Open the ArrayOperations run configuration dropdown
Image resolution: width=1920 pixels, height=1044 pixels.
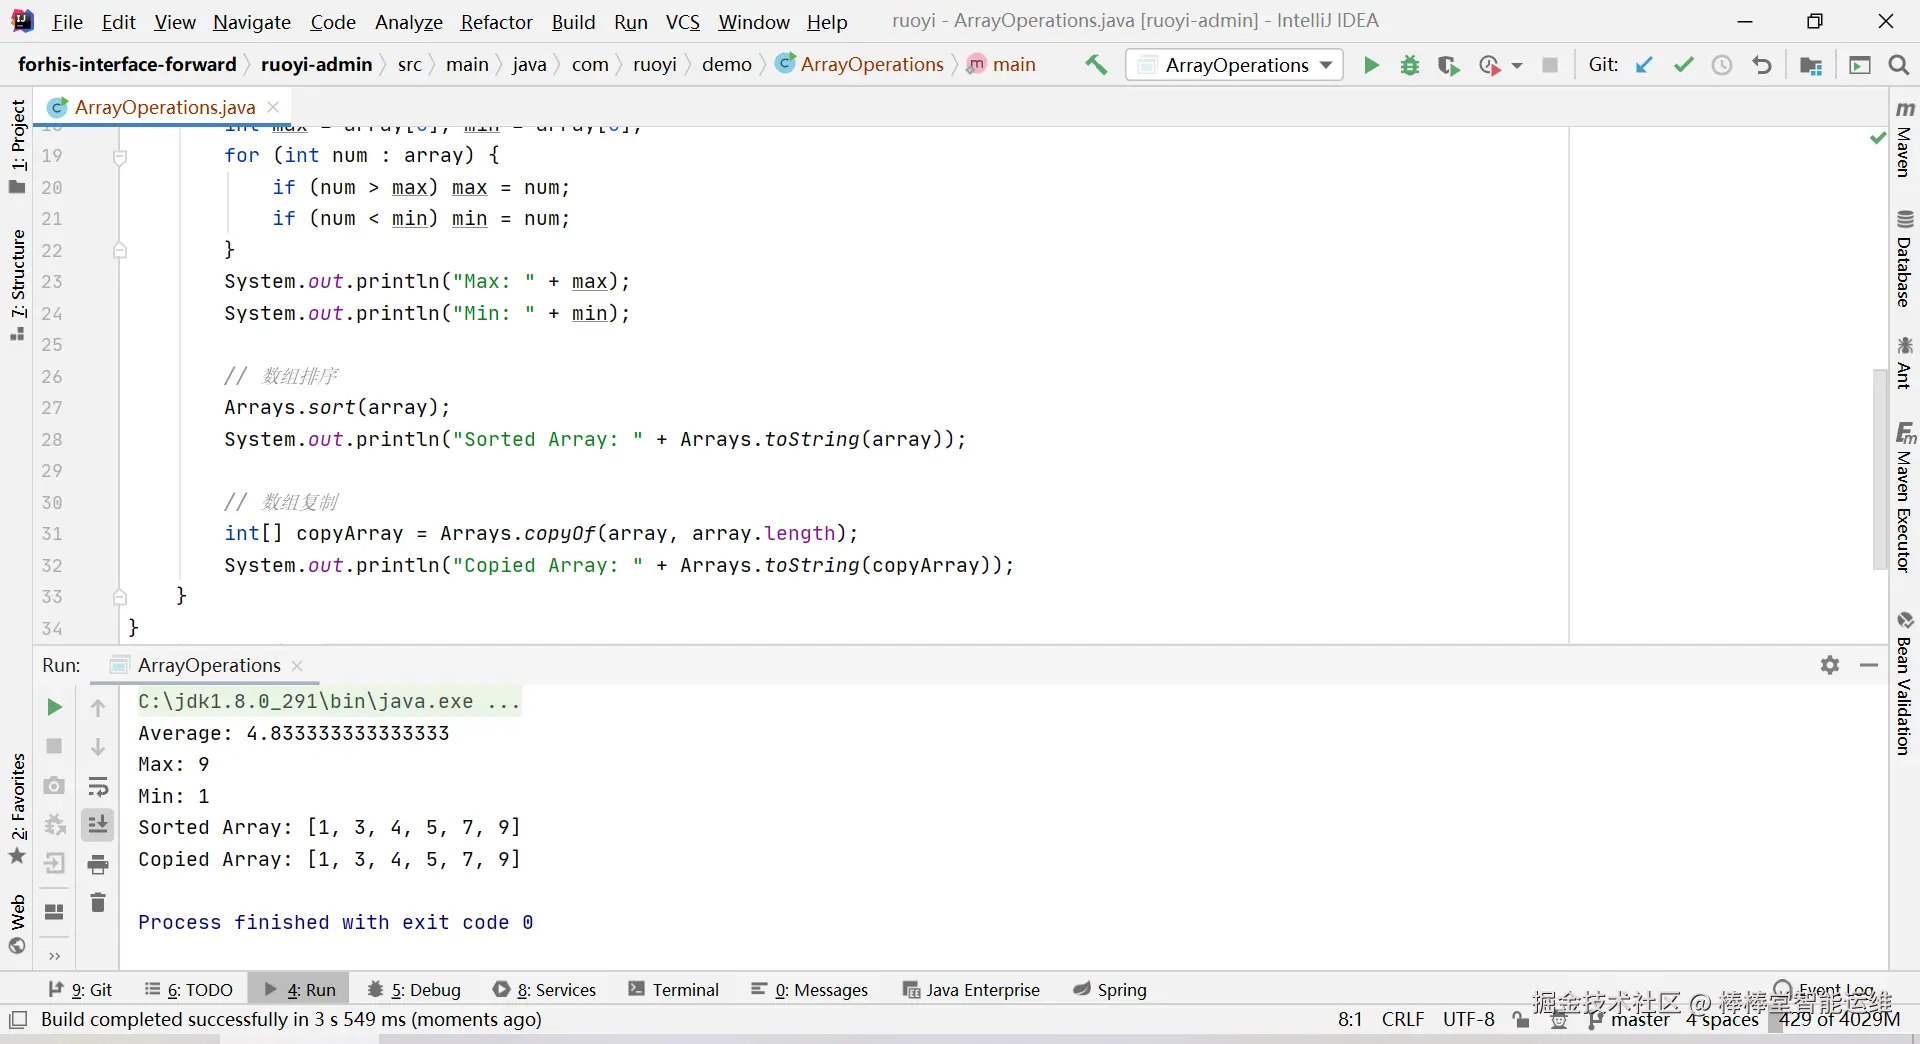[x=1235, y=65]
